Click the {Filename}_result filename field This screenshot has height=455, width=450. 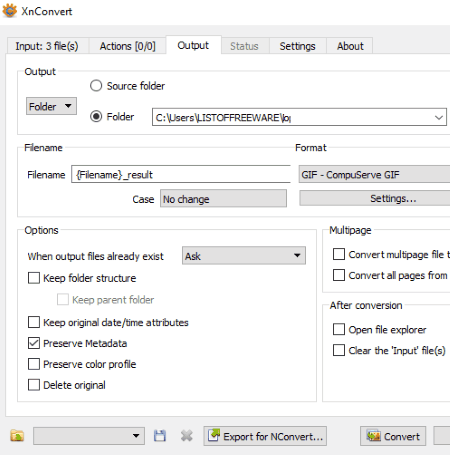click(181, 174)
